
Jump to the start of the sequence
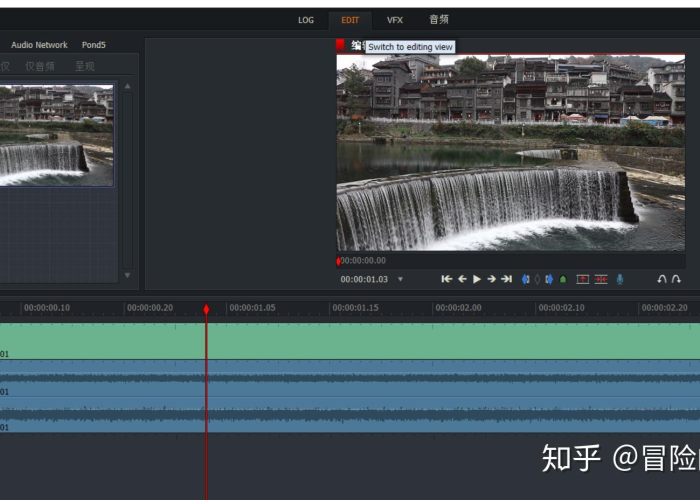[446, 279]
